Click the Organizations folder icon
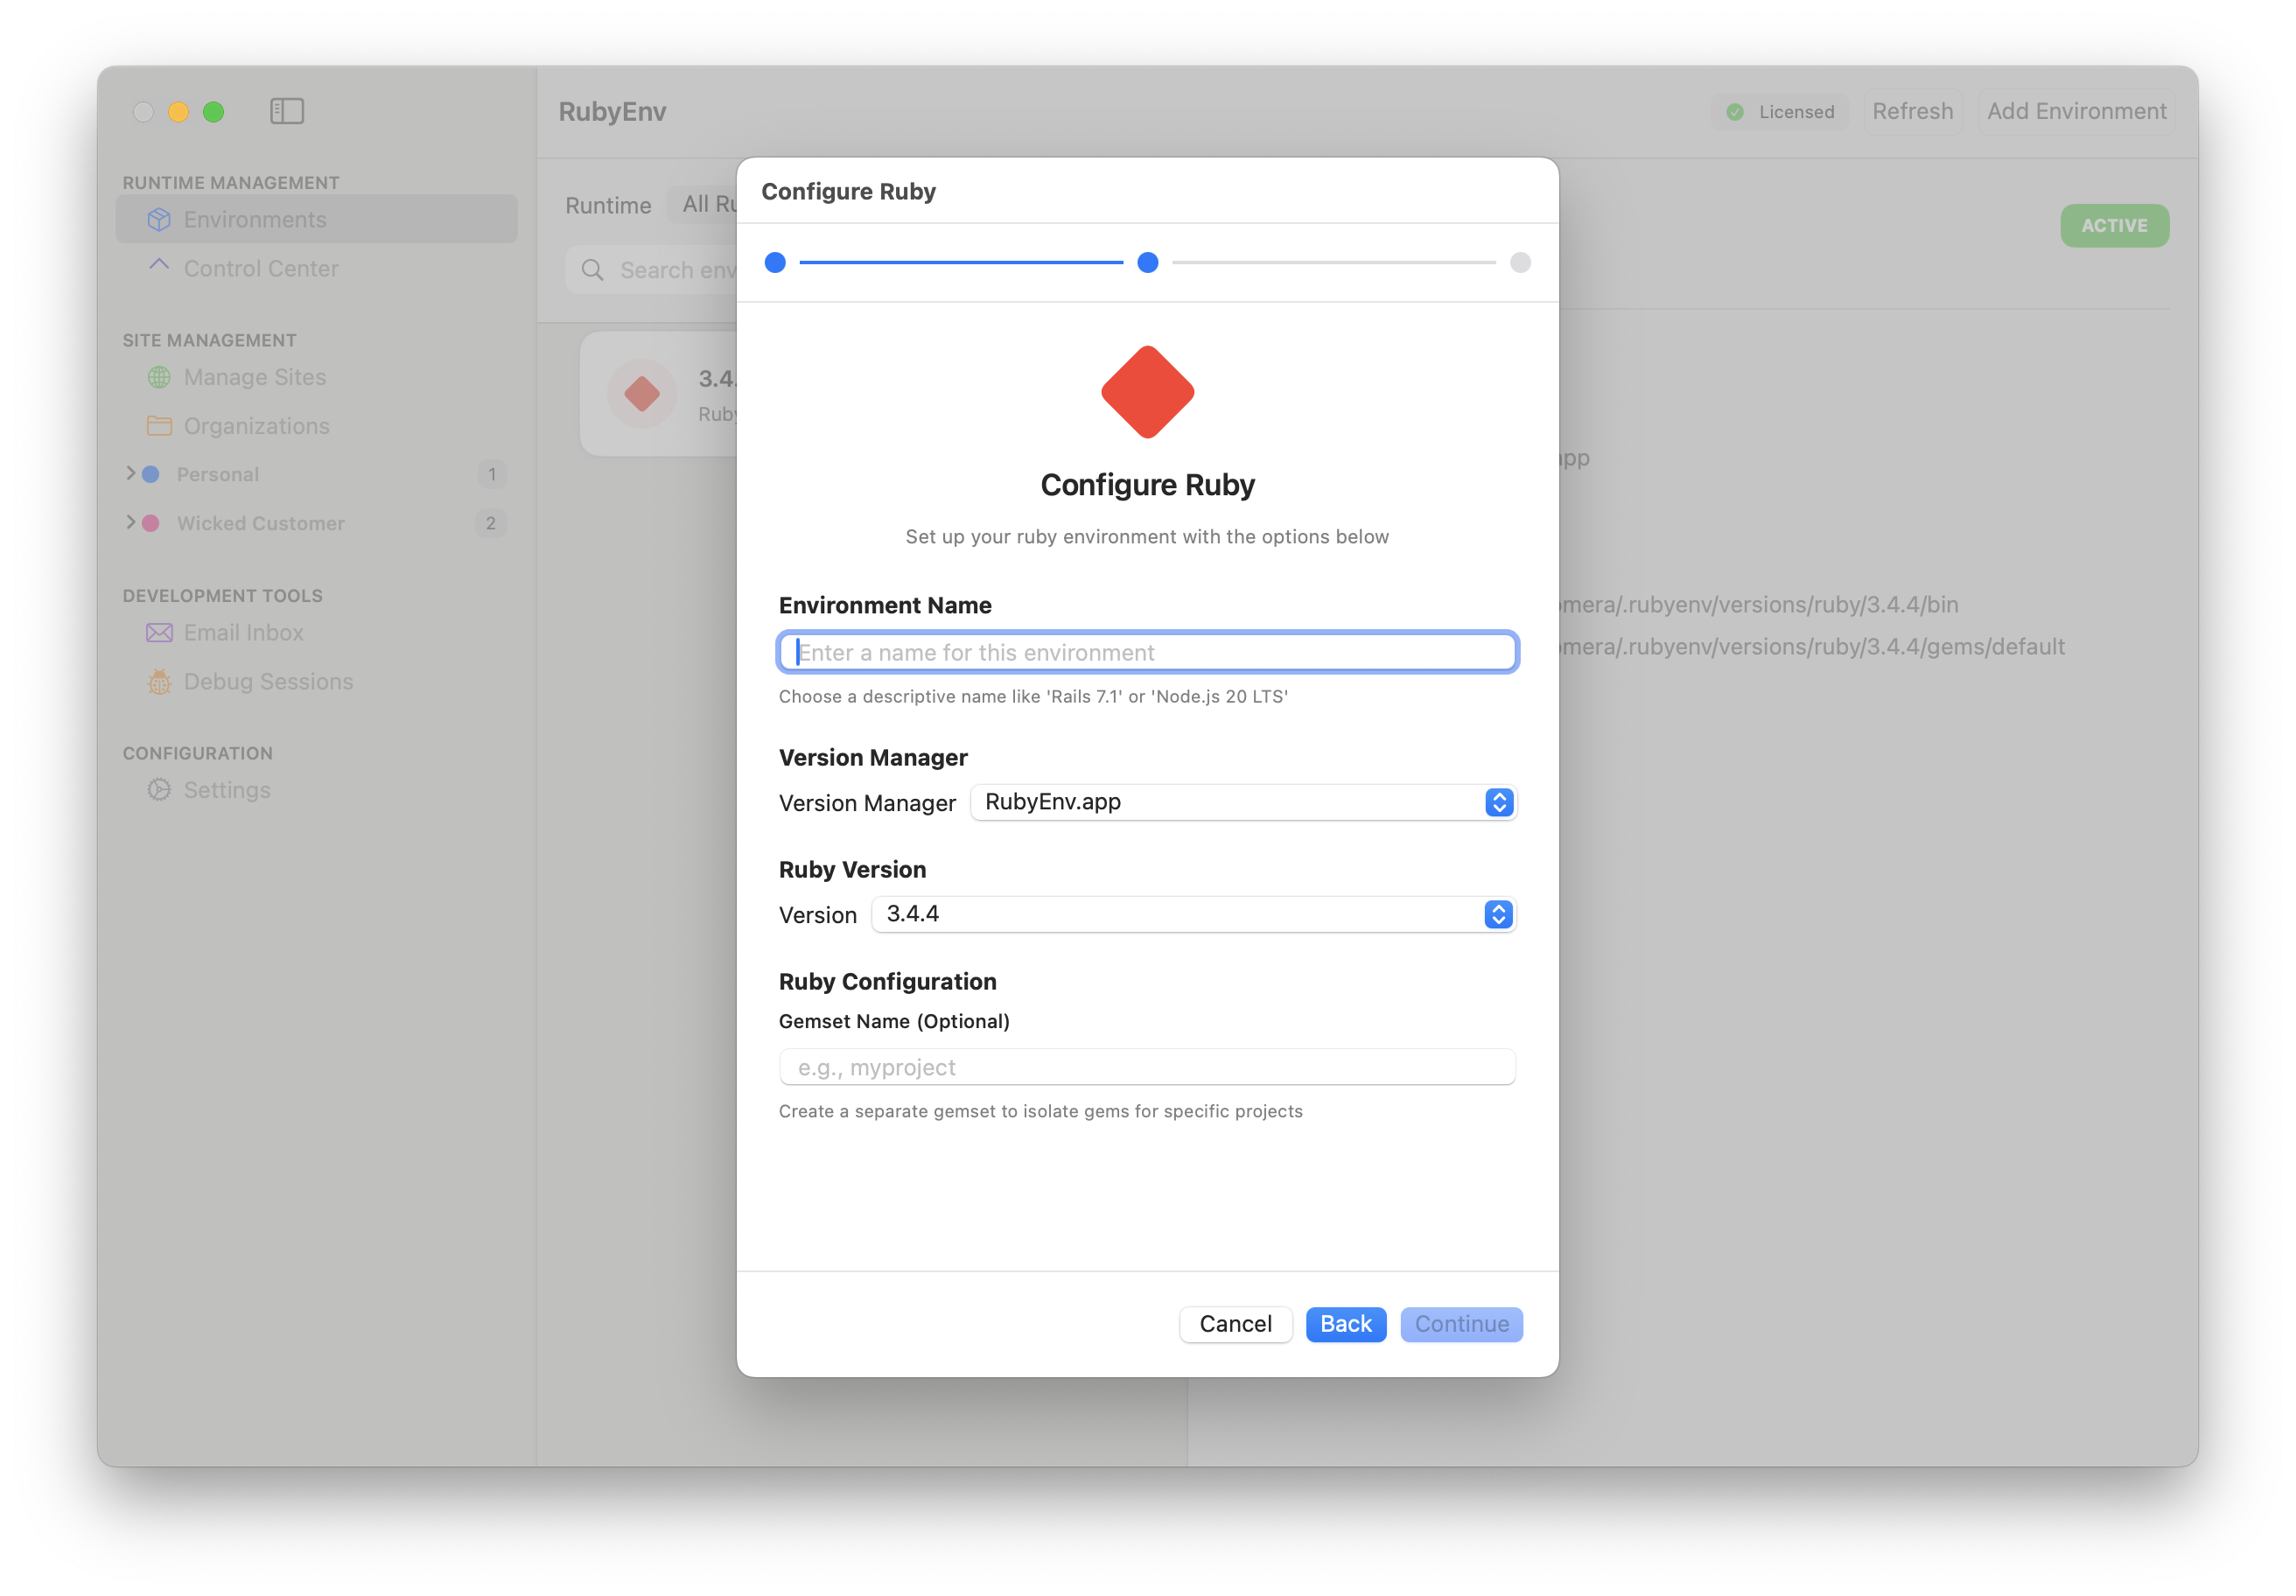Screen dimensions: 2296x1596 (x=159, y=426)
